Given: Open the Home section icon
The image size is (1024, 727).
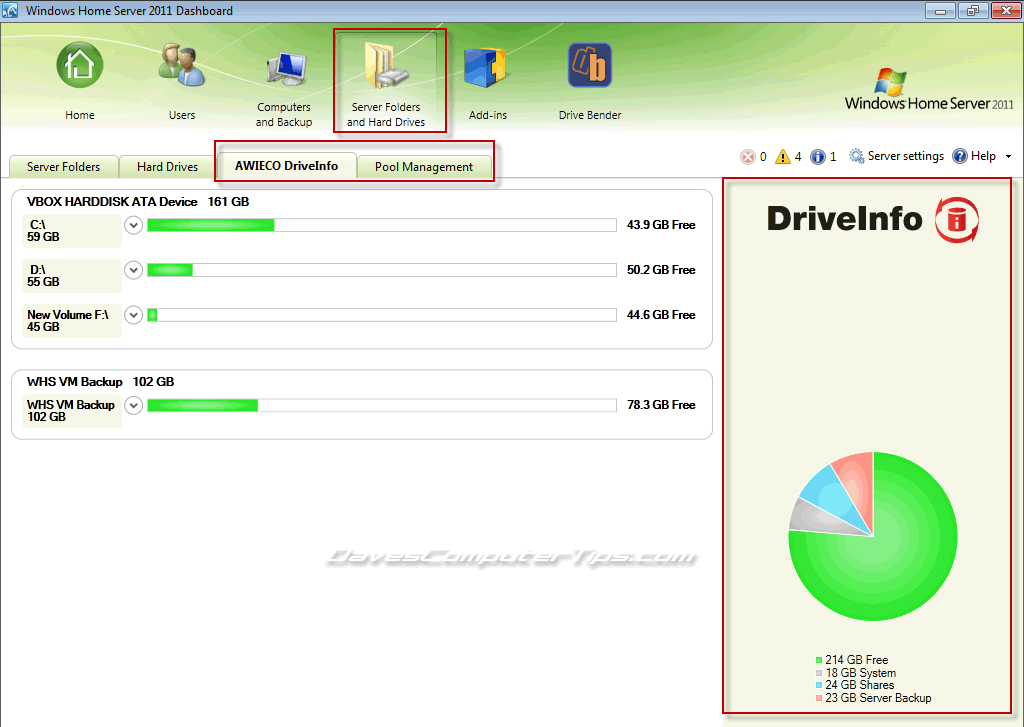Looking at the screenshot, I should pyautogui.click(x=80, y=65).
